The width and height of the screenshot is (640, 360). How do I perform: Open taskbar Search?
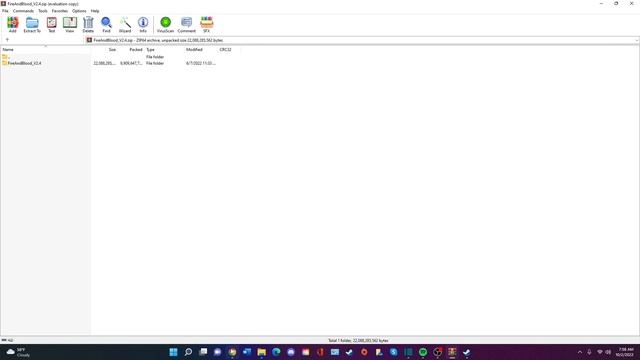pyautogui.click(x=188, y=352)
